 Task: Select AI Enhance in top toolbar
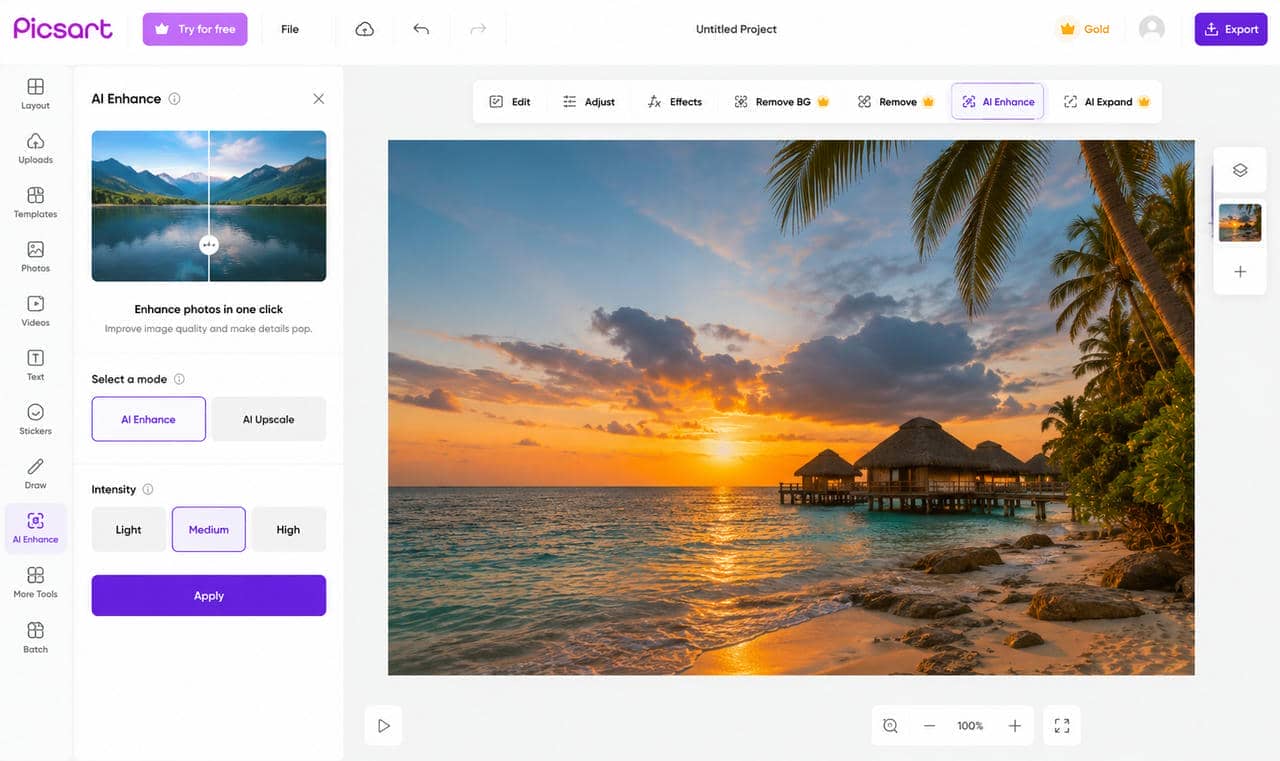[997, 102]
